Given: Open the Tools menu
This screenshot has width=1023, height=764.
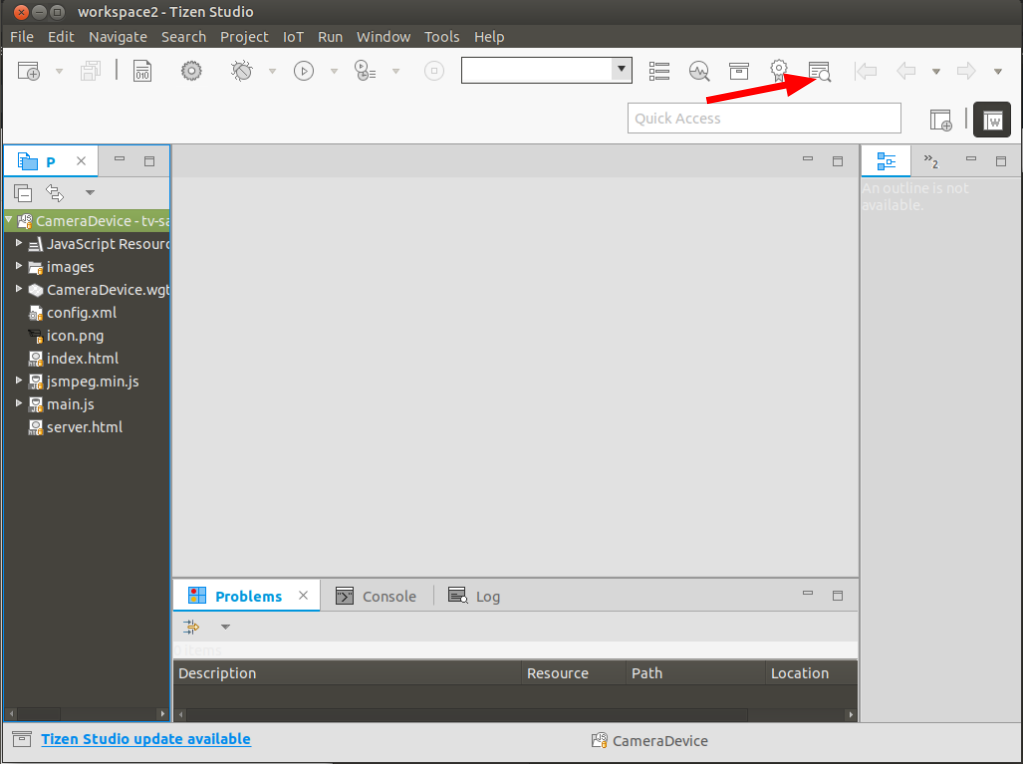Looking at the screenshot, I should pos(442,37).
